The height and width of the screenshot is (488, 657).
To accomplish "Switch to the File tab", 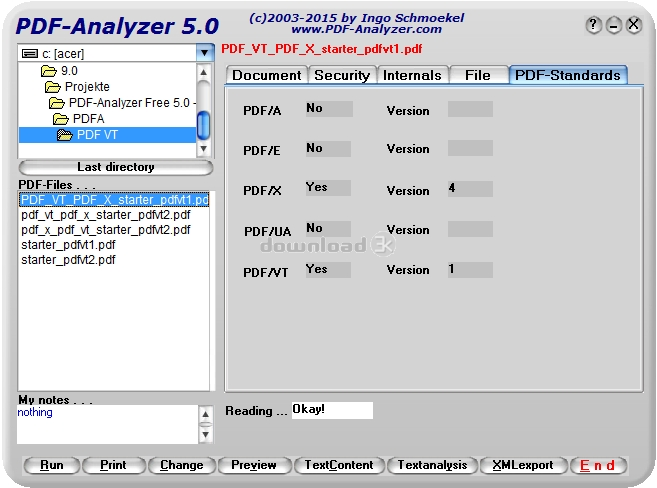I will coord(478,75).
